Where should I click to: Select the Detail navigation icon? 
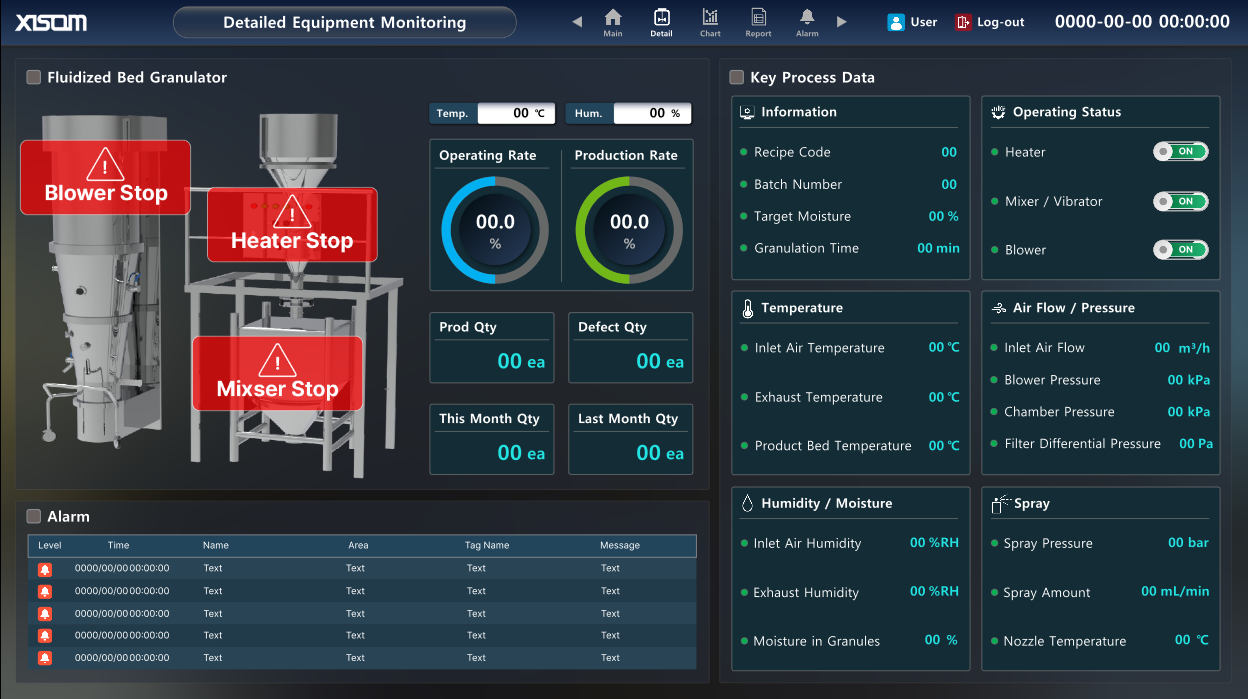click(661, 20)
